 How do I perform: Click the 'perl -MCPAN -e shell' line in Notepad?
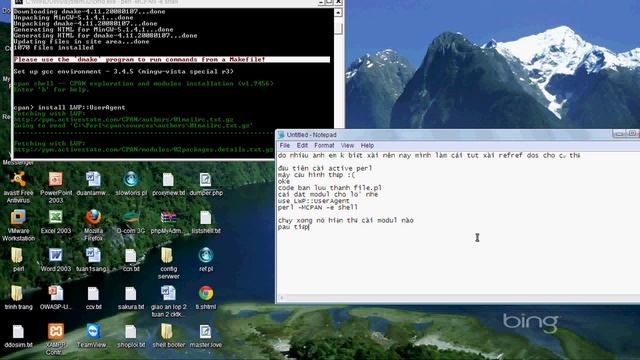point(318,207)
